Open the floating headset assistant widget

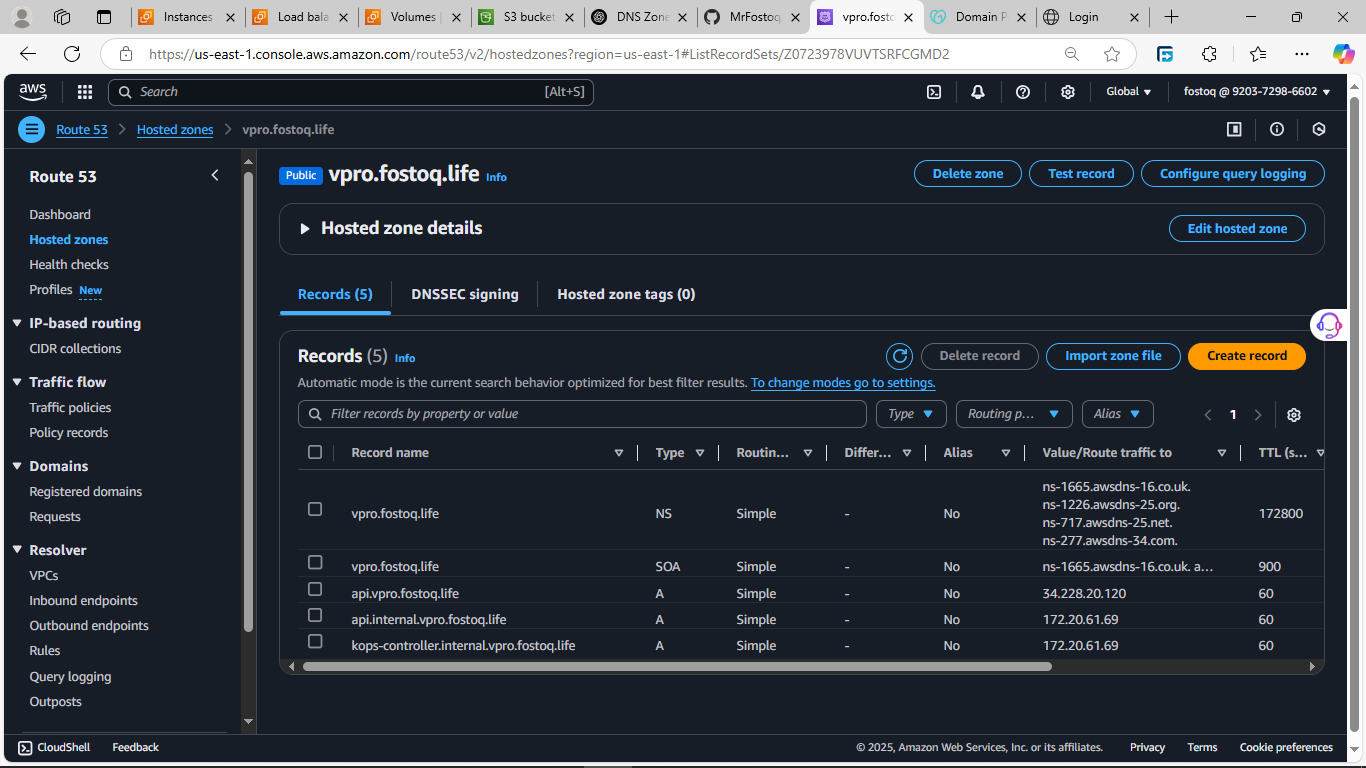coord(1329,325)
